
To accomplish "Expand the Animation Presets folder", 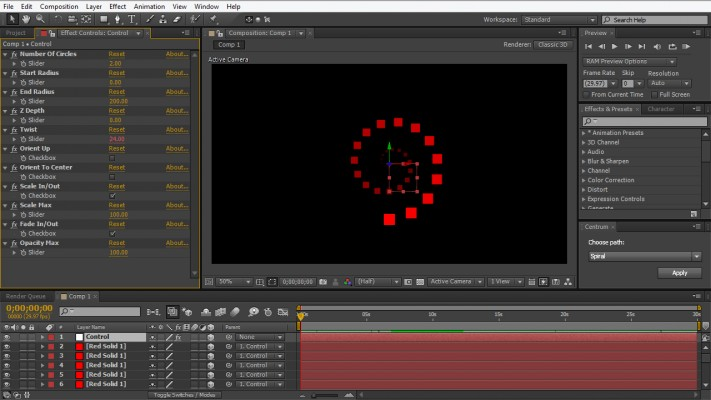I will [585, 132].
